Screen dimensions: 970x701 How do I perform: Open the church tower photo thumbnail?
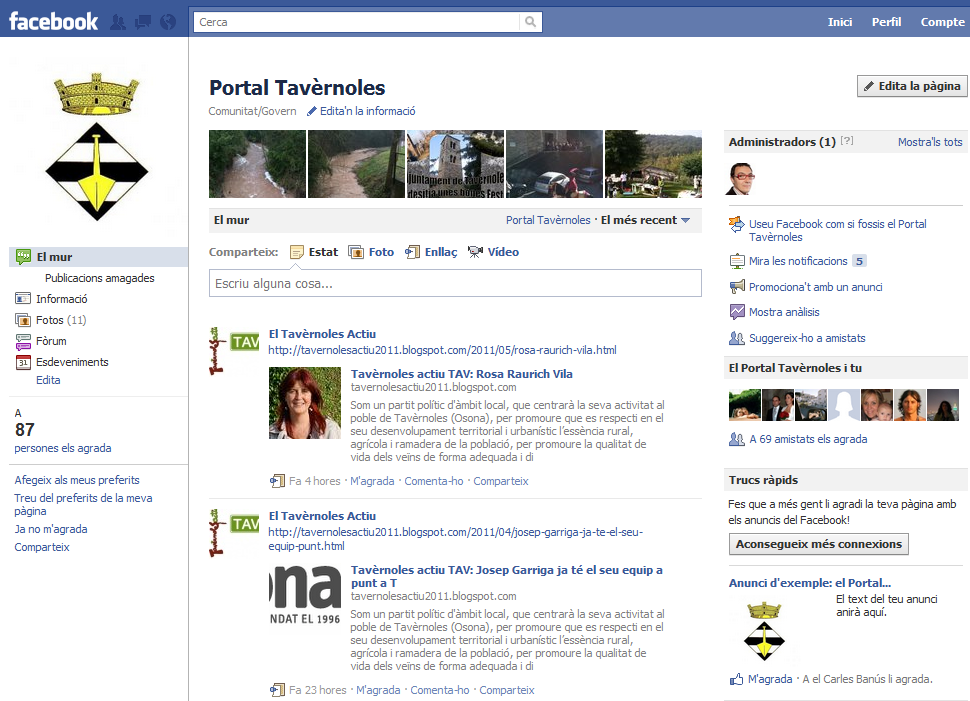(x=455, y=164)
